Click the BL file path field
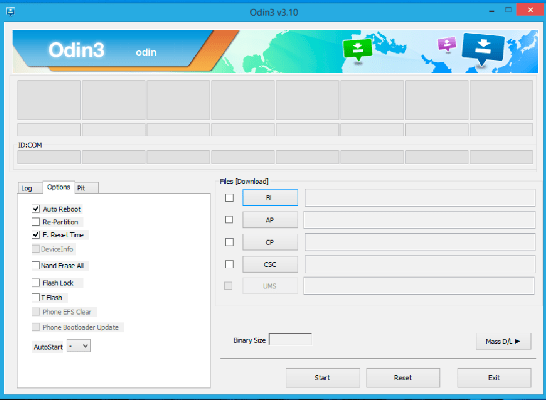546x400 pixels. pos(420,197)
